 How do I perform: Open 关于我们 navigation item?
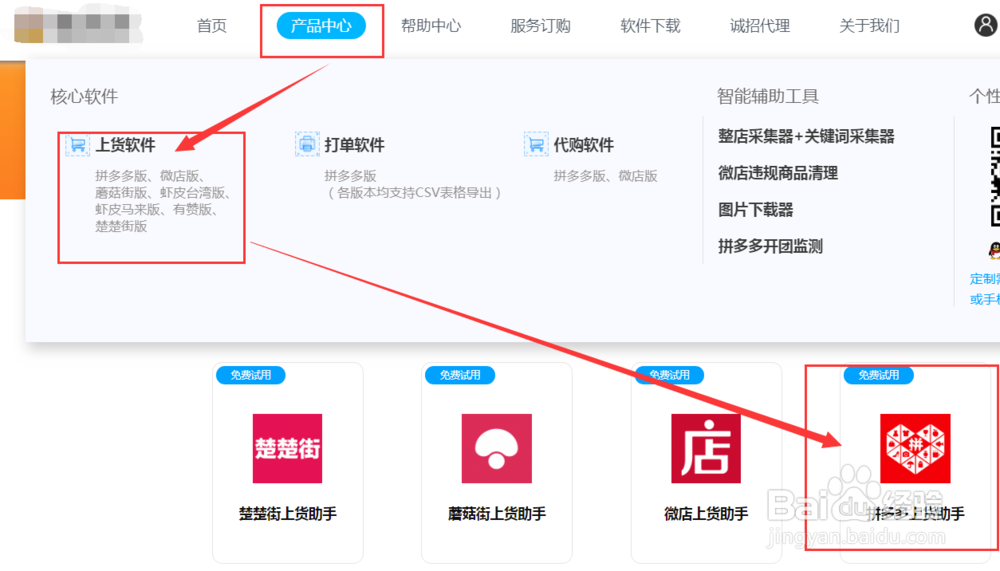[x=870, y=26]
